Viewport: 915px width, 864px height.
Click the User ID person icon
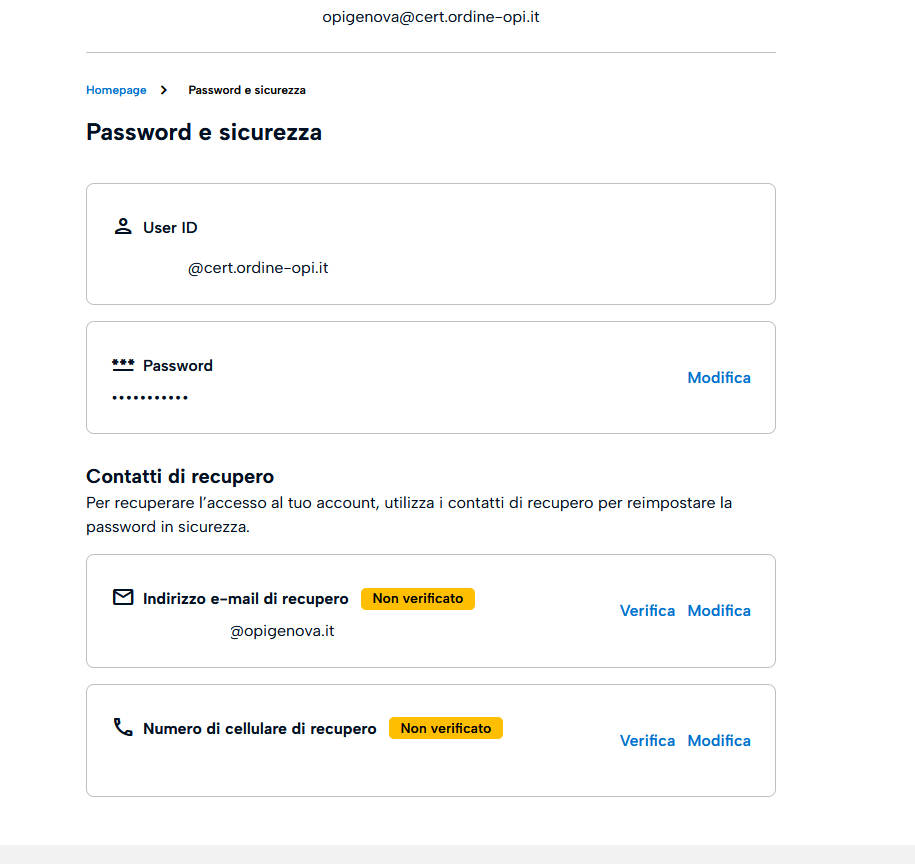[123, 226]
